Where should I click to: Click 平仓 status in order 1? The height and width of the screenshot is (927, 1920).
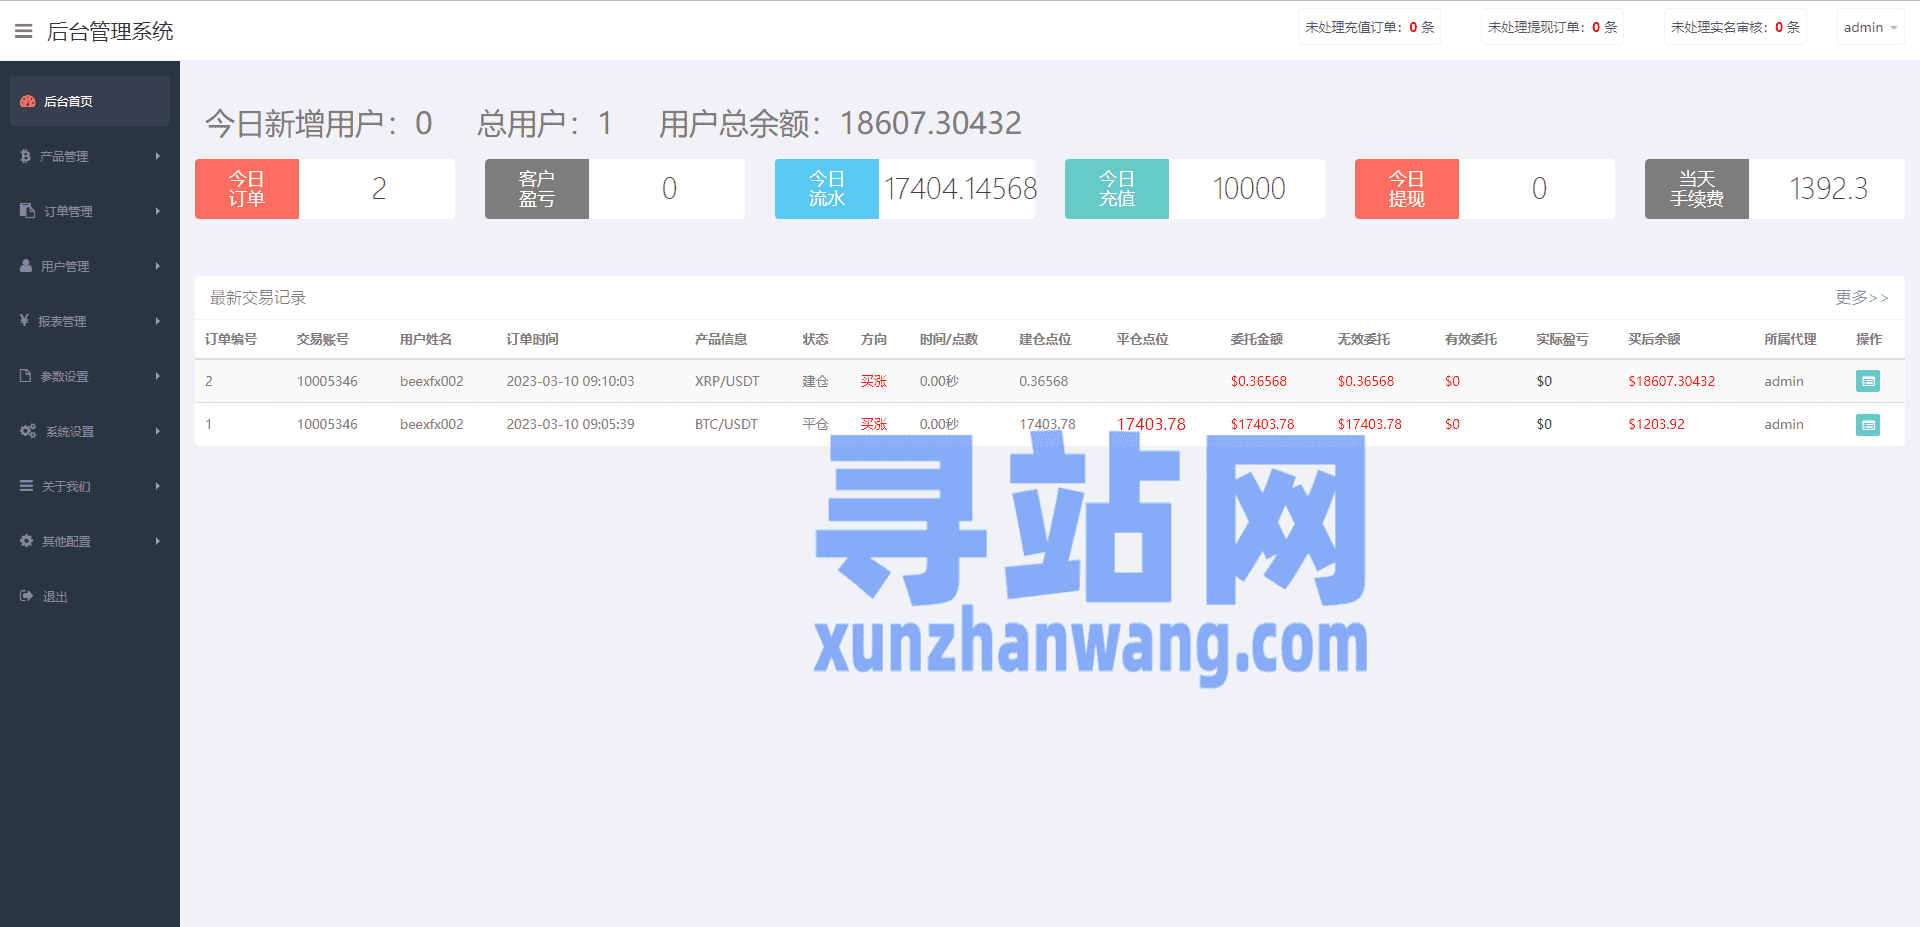[815, 424]
